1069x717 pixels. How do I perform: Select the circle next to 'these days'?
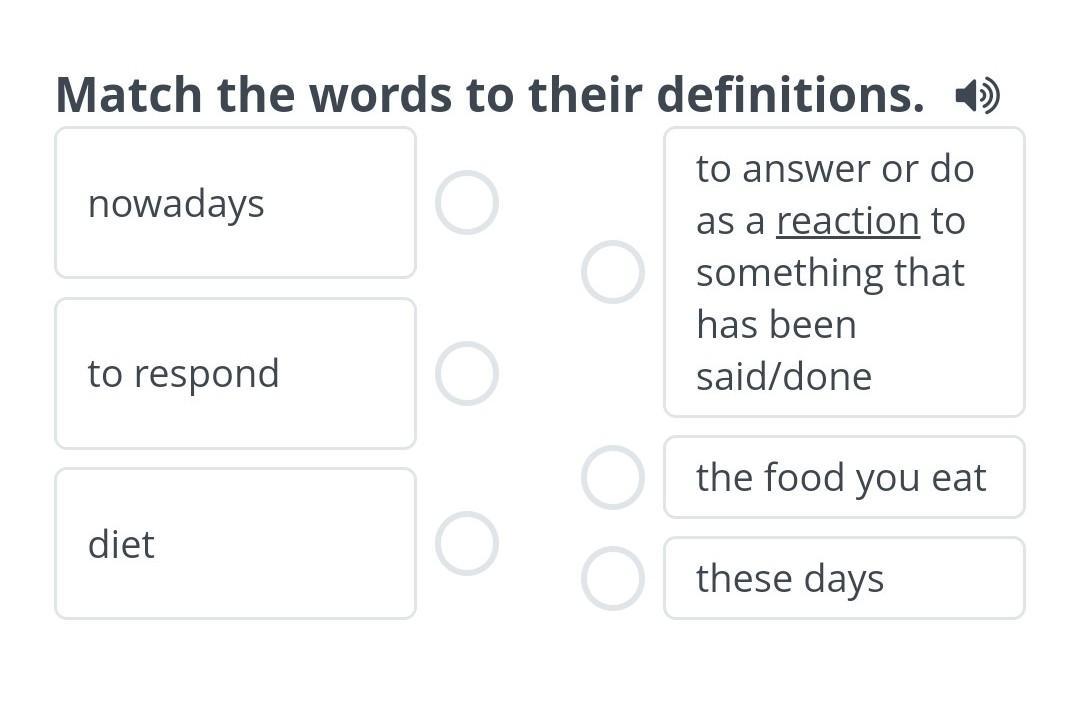tap(613, 578)
